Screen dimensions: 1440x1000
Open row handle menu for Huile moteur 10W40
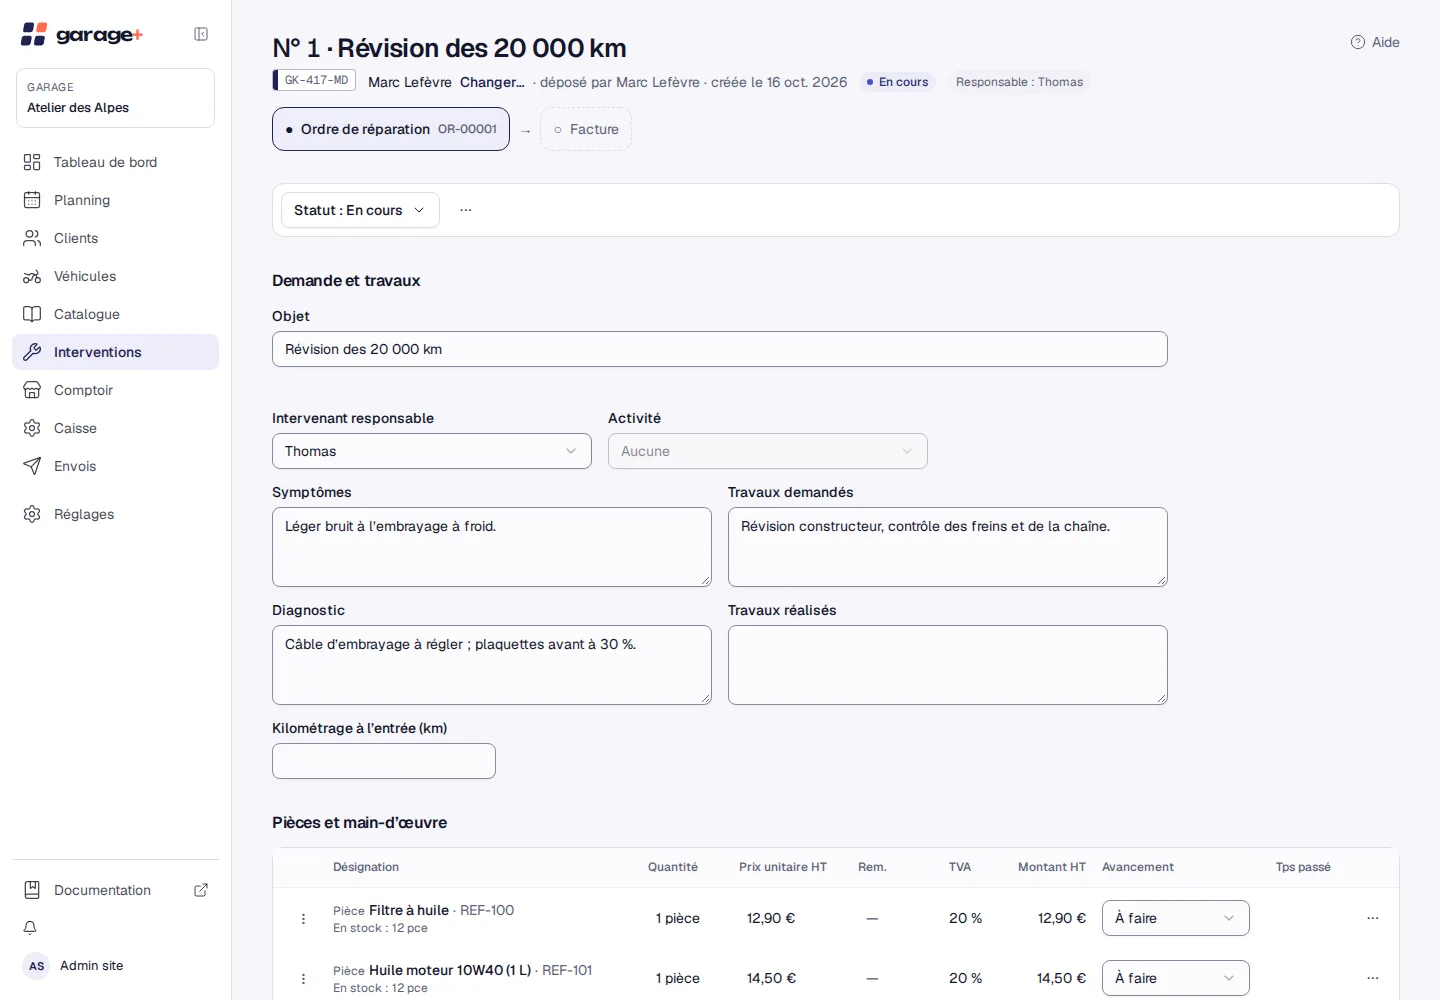[303, 978]
